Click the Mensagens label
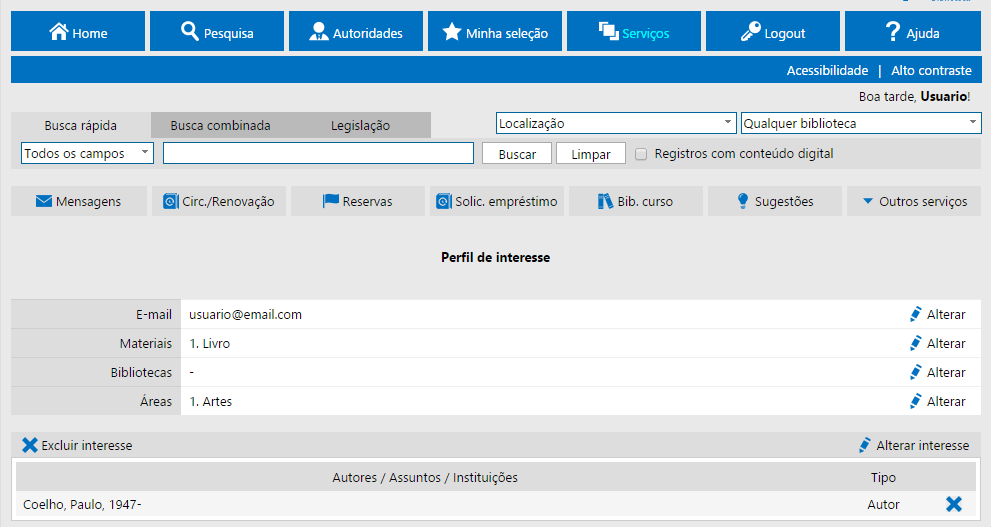991x527 pixels. [88, 202]
